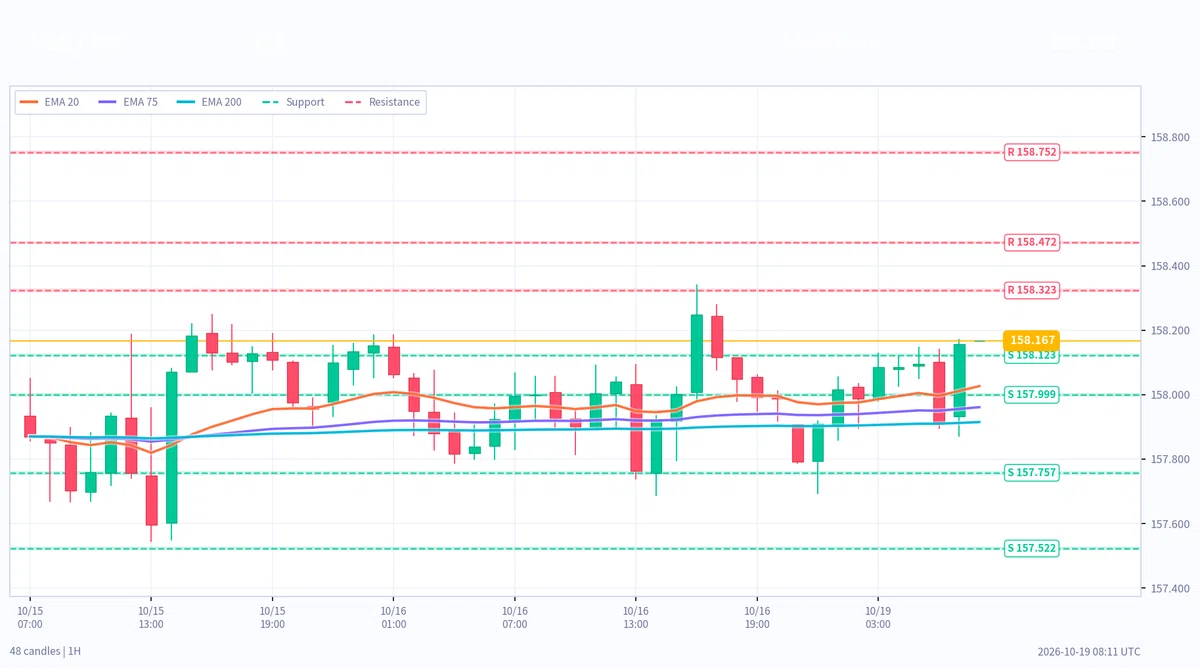Select the S 157.999 support label
Image resolution: width=1200 pixels, height=668 pixels.
point(1031,395)
